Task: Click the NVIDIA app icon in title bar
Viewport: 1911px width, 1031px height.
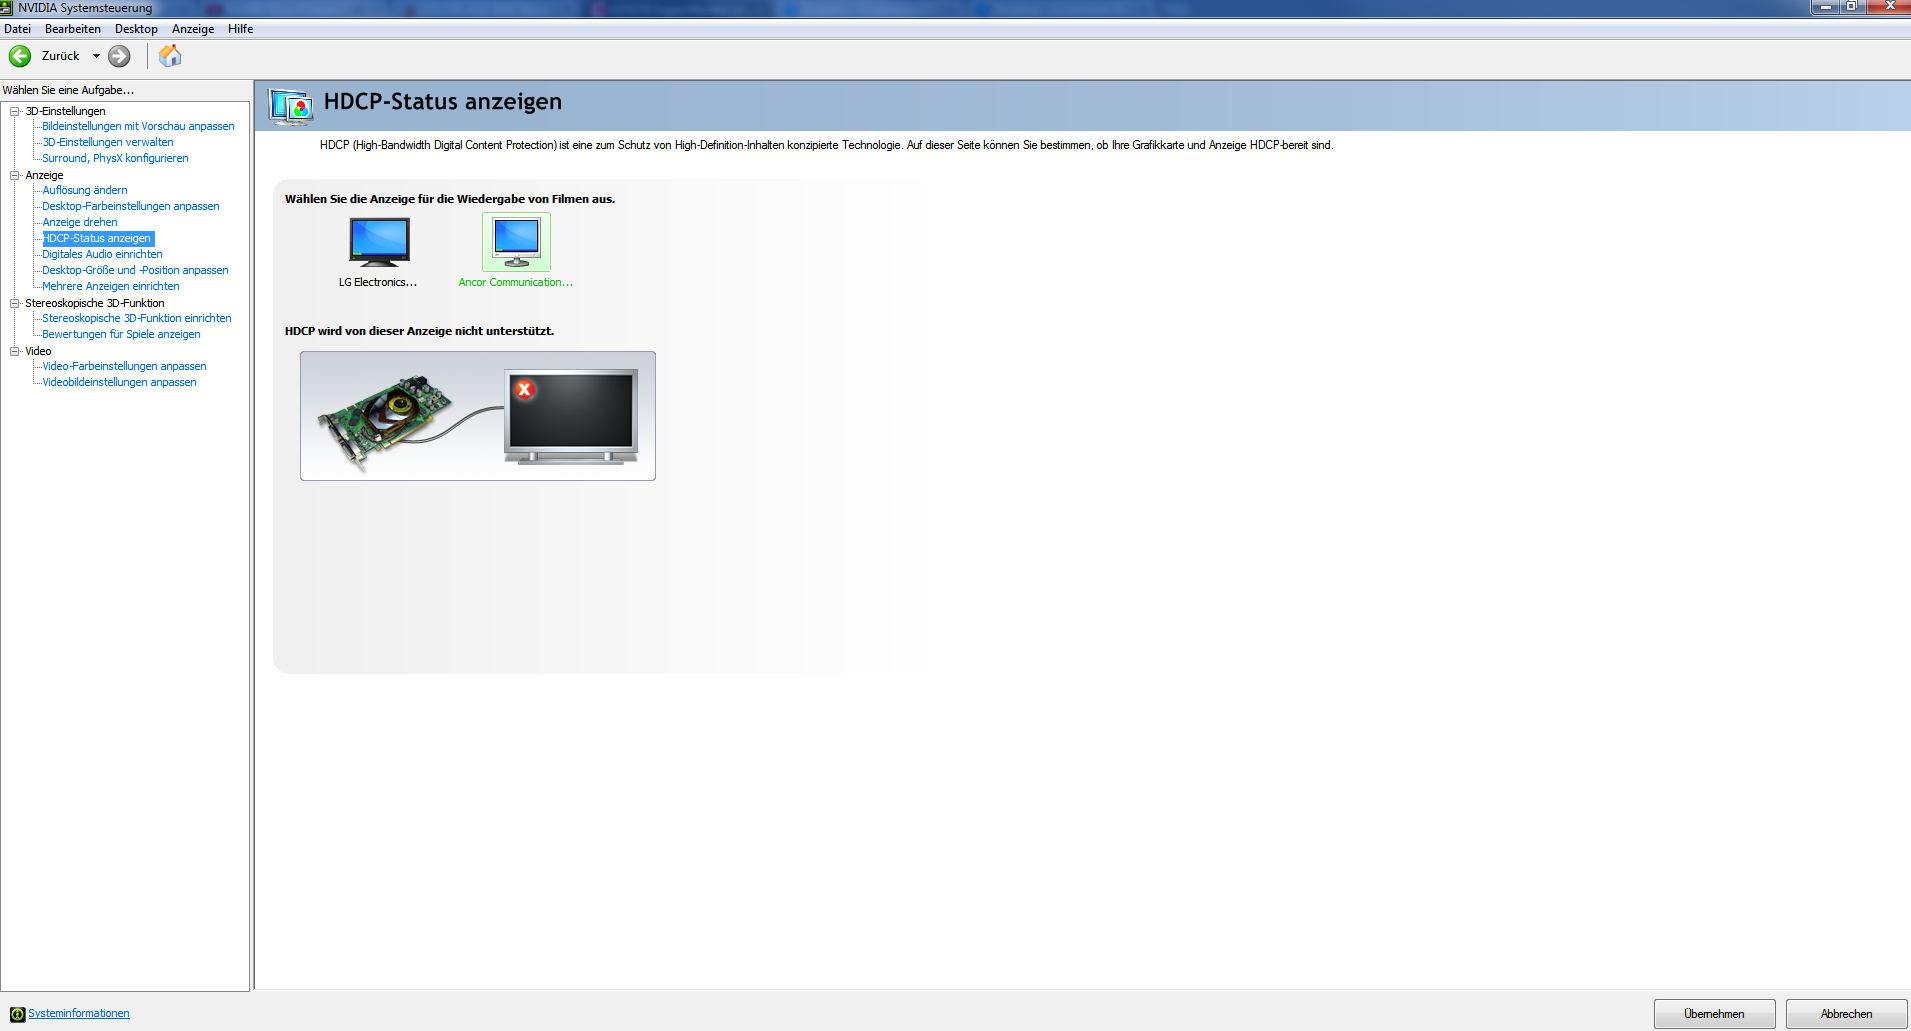Action: (7, 8)
